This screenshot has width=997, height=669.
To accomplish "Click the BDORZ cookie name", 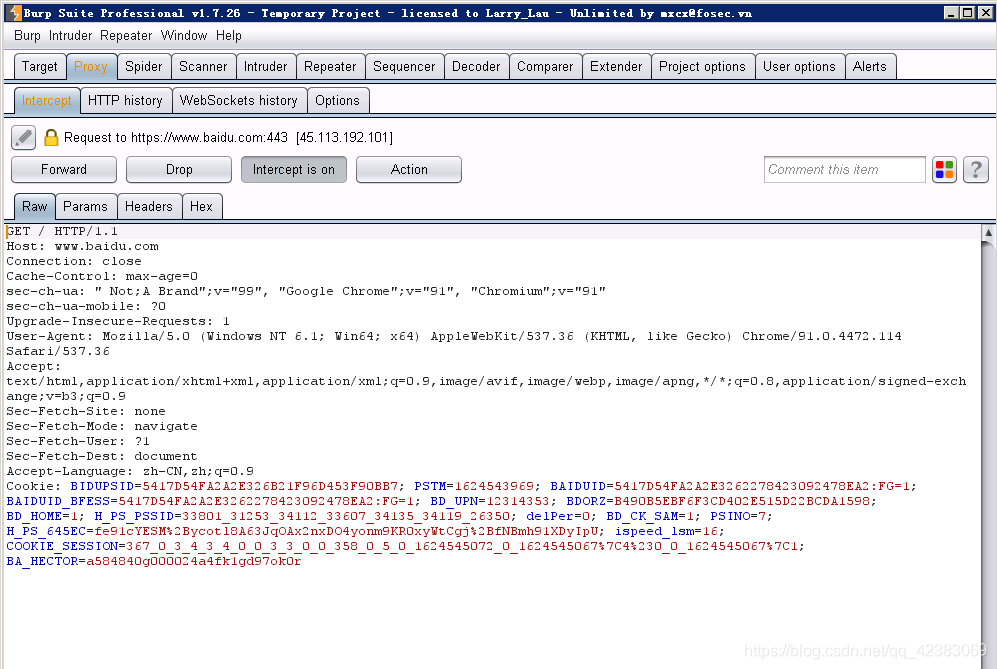I will coord(586,502).
